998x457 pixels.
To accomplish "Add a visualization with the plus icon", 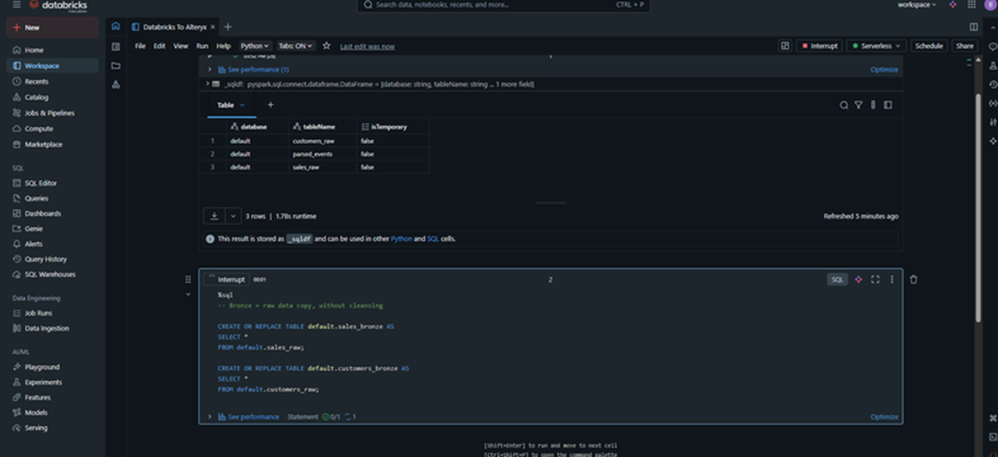I will coord(271,105).
